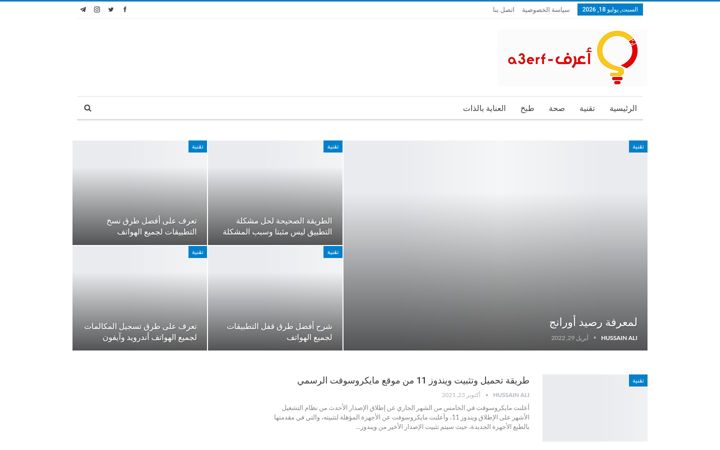Click the a3erf lightbulb logo
This screenshot has height=450, width=720.
click(573, 58)
